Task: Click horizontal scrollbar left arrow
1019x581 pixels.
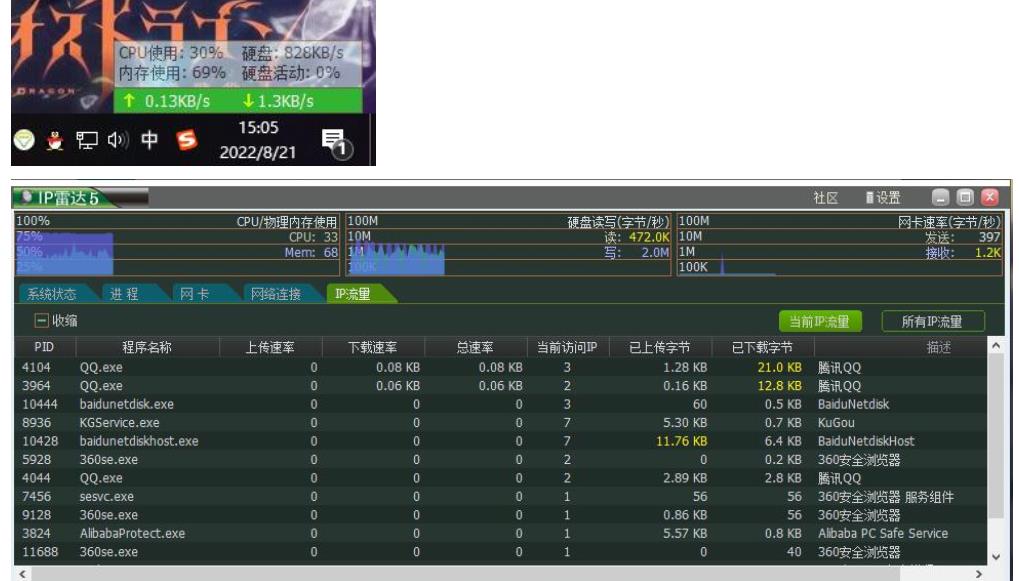Action: (x=23, y=574)
